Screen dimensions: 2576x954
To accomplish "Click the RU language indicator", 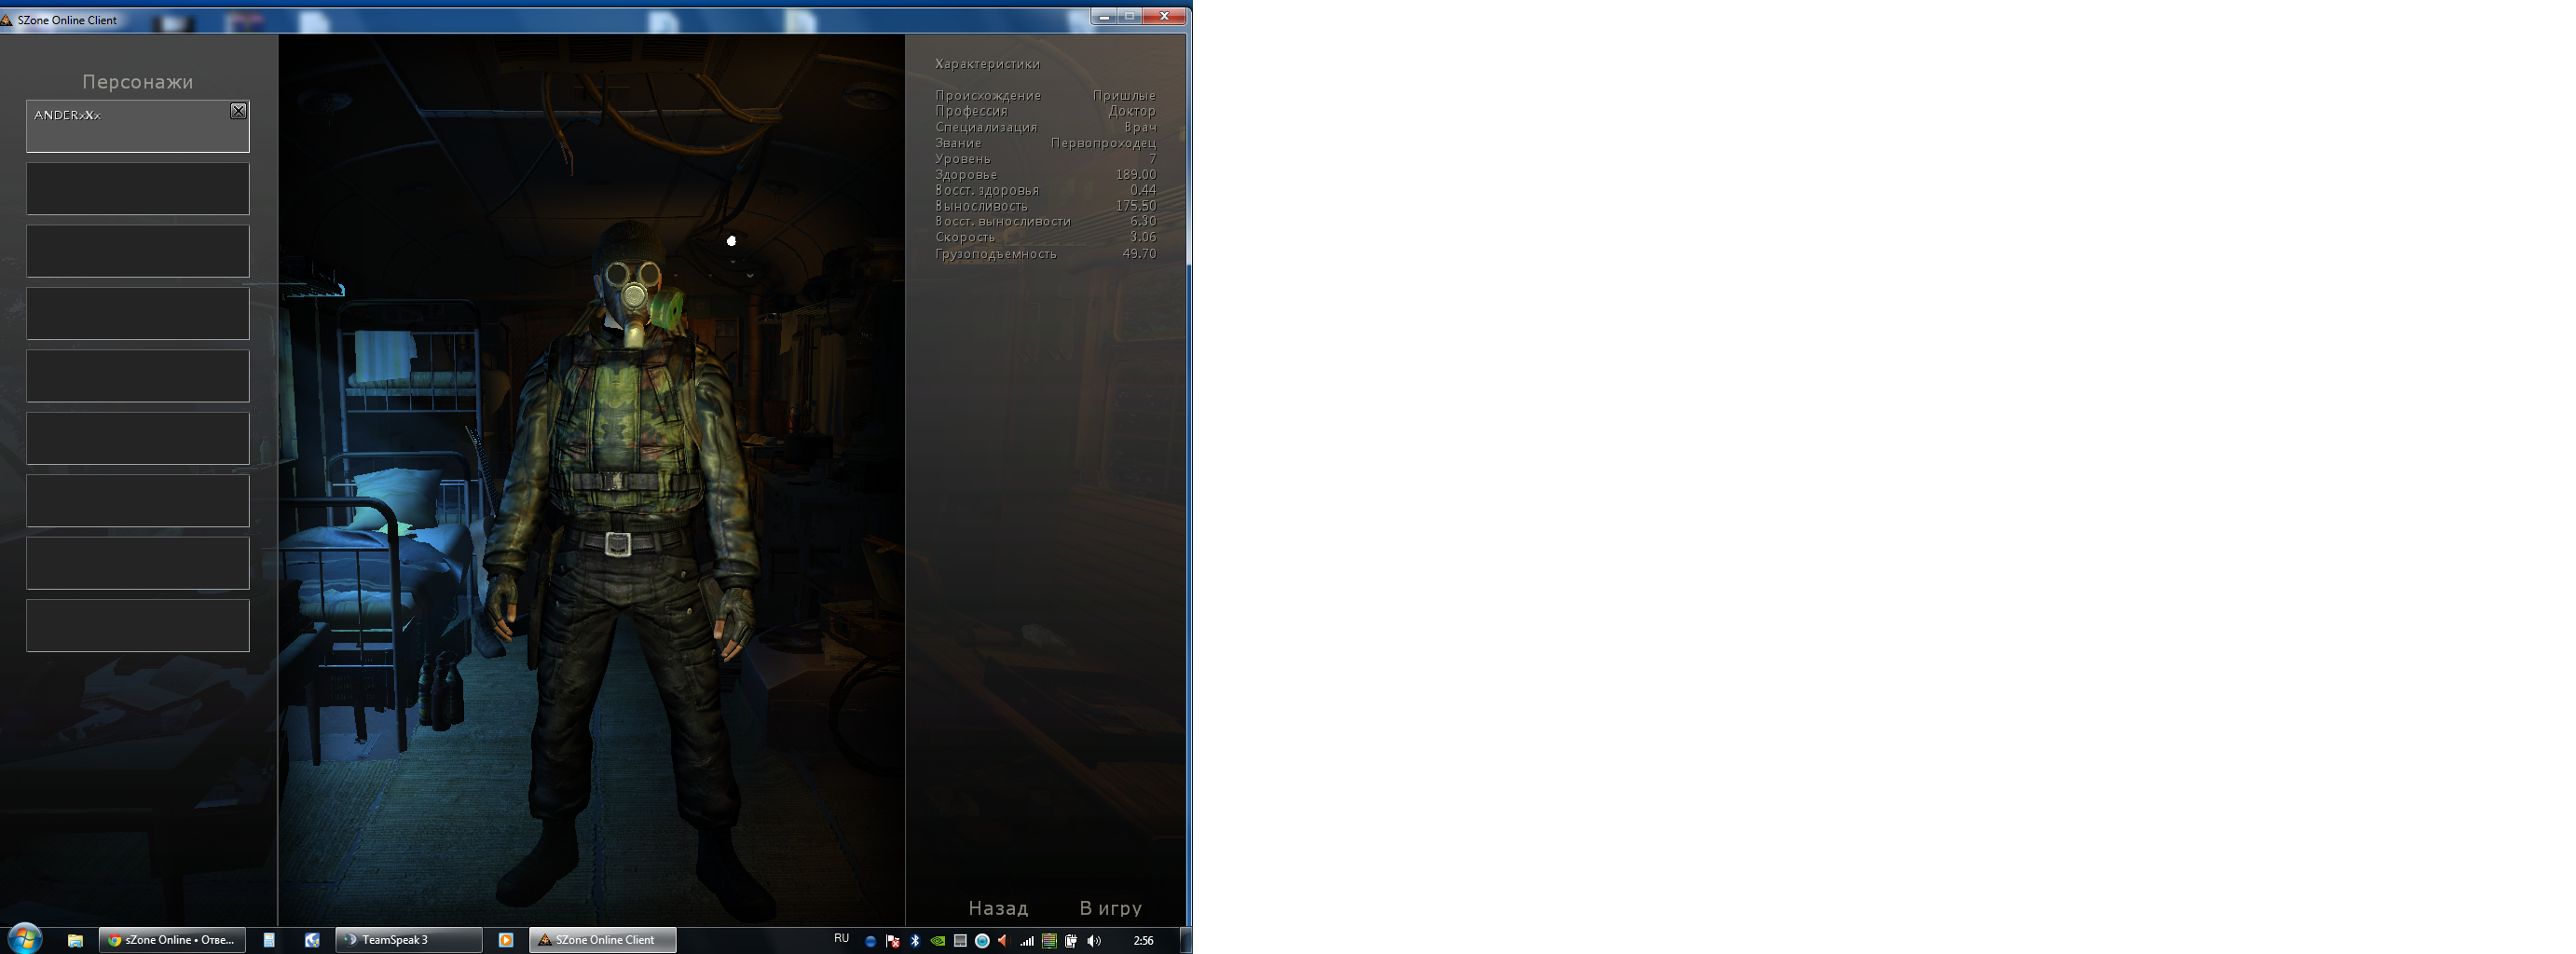I will [841, 939].
